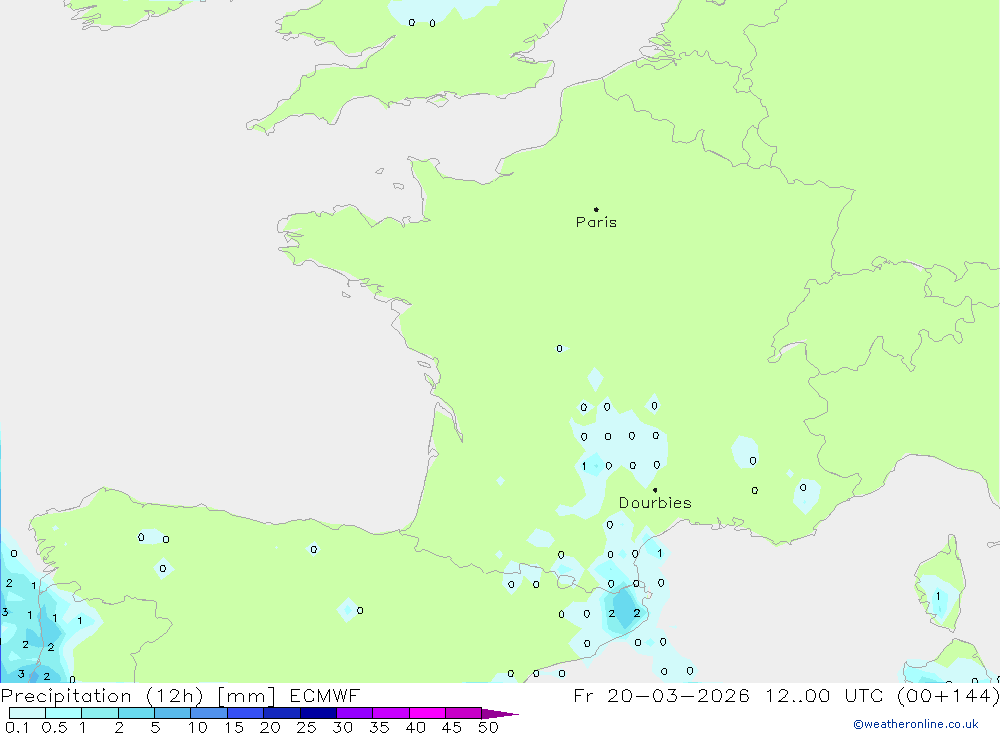The height and width of the screenshot is (733, 1000).
Task: Click the legend value '50'
Action: 488,727
